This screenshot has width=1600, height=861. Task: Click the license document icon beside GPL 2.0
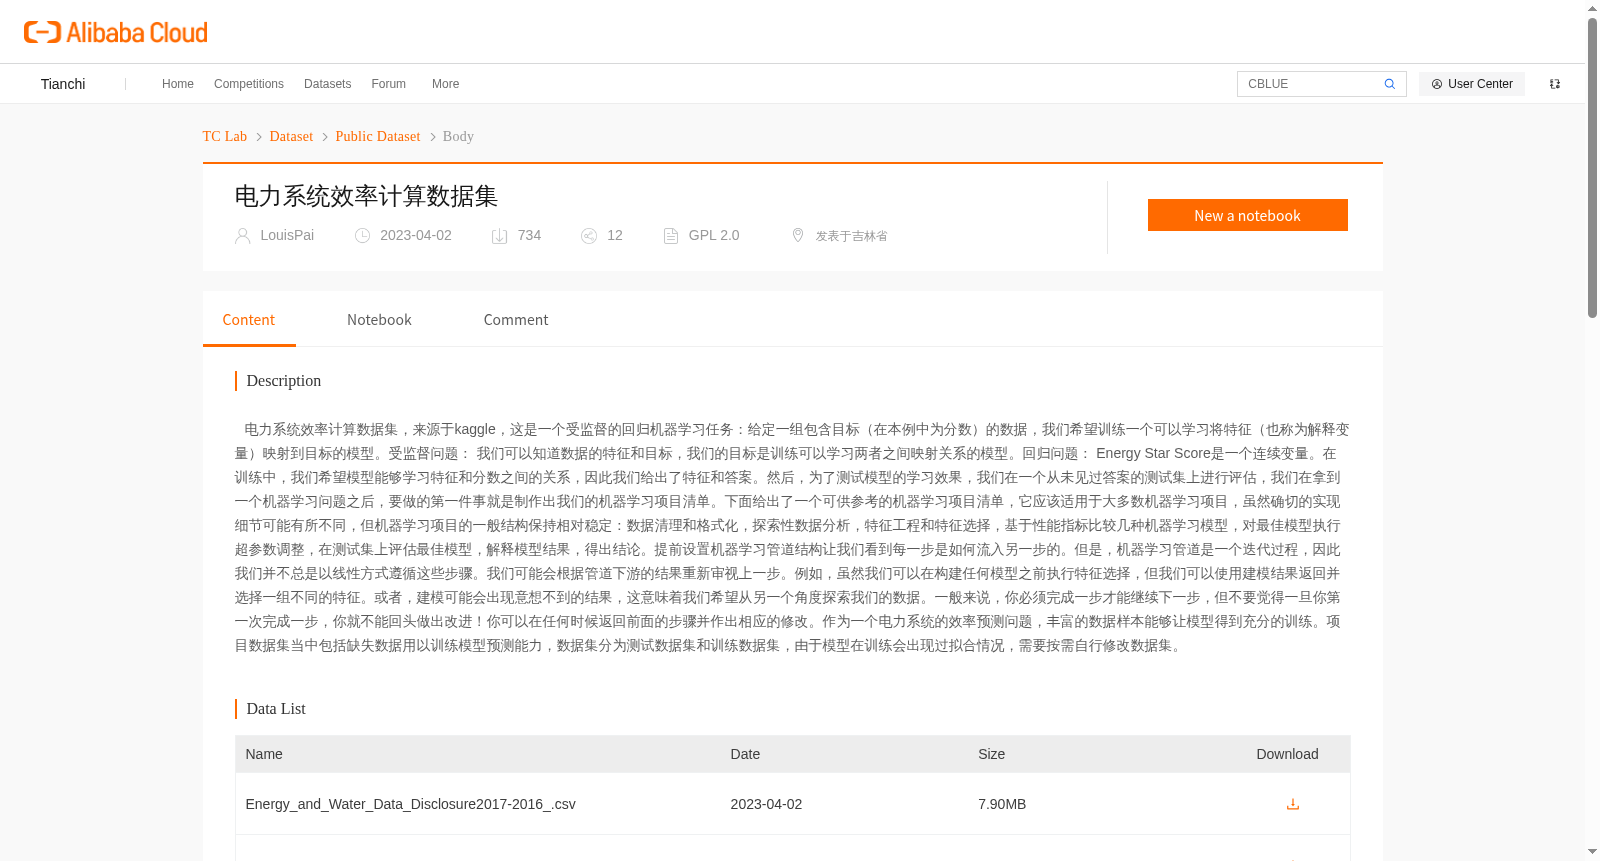pyautogui.click(x=671, y=236)
